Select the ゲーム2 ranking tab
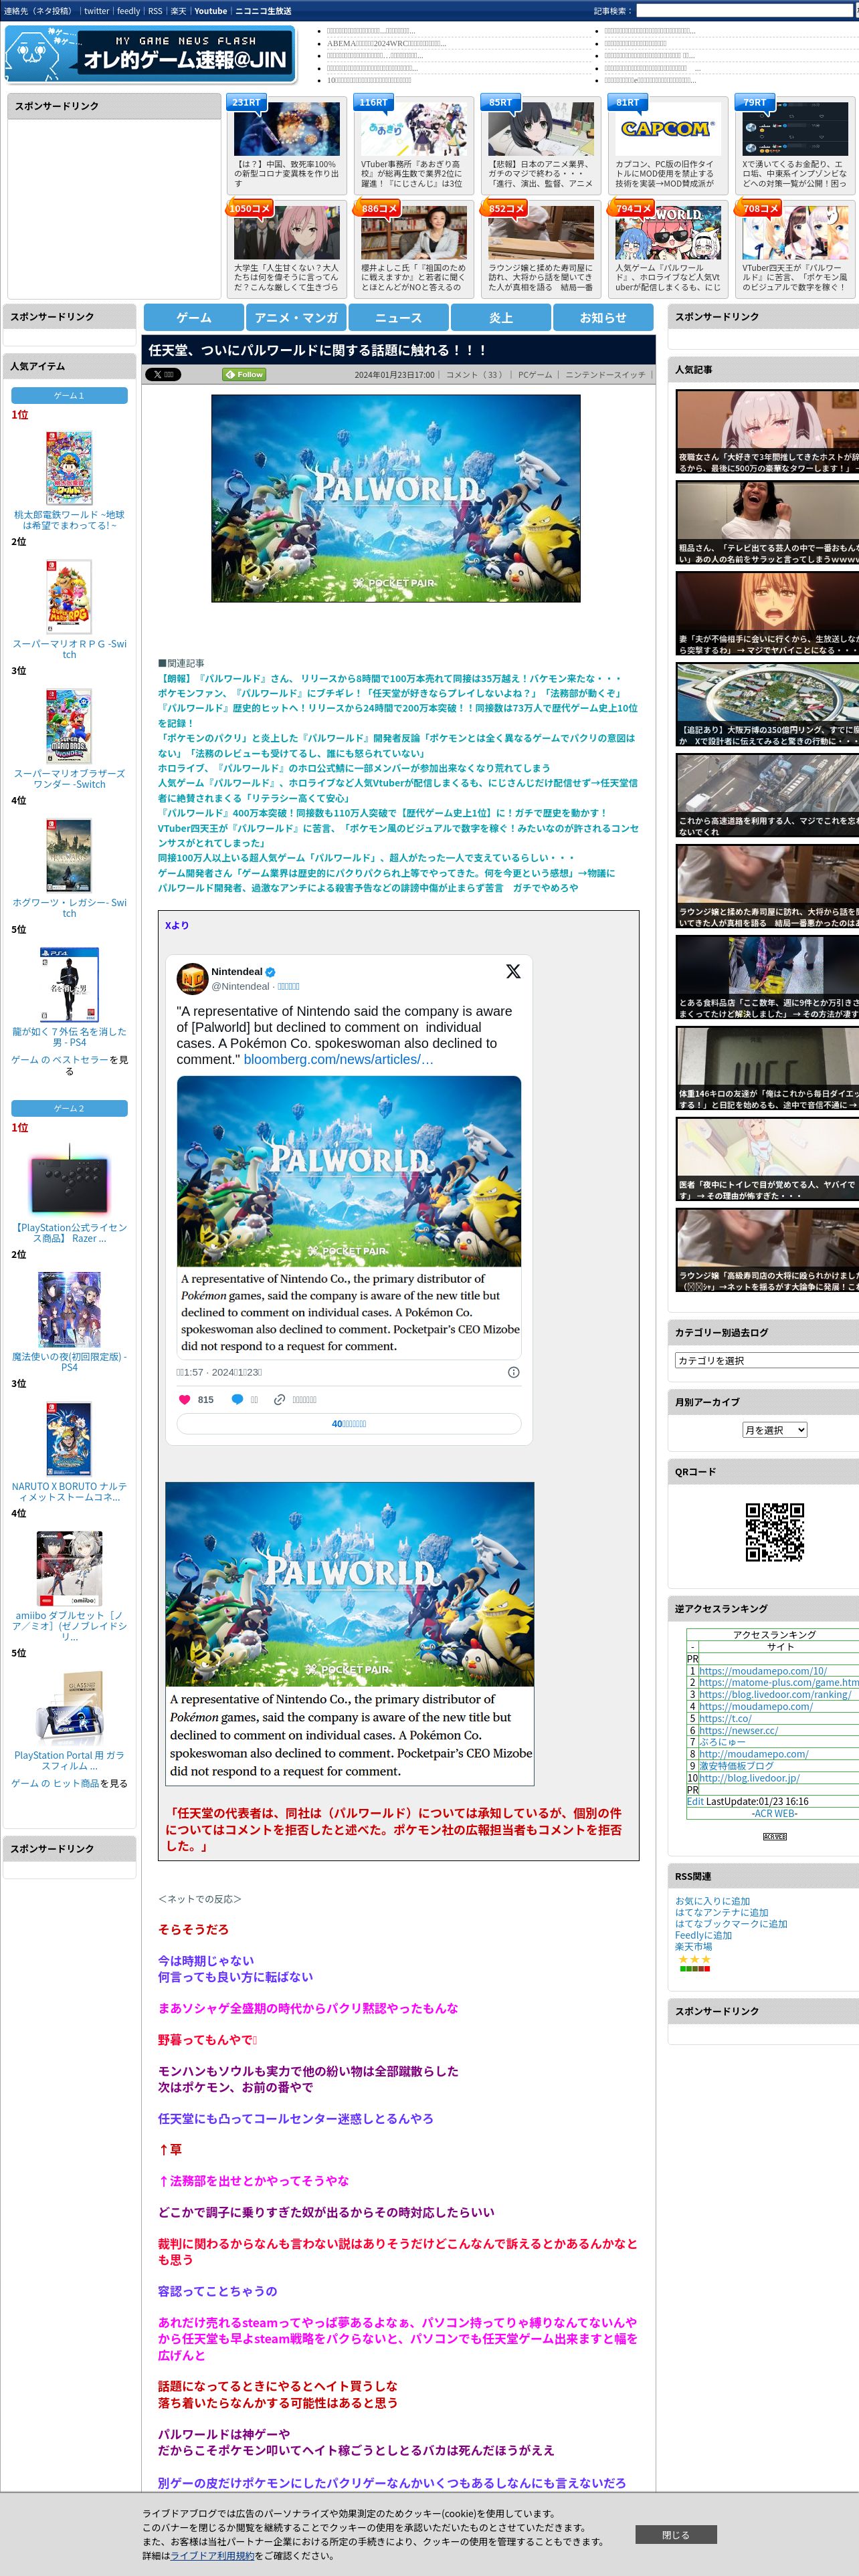859x2576 pixels. click(x=69, y=1108)
